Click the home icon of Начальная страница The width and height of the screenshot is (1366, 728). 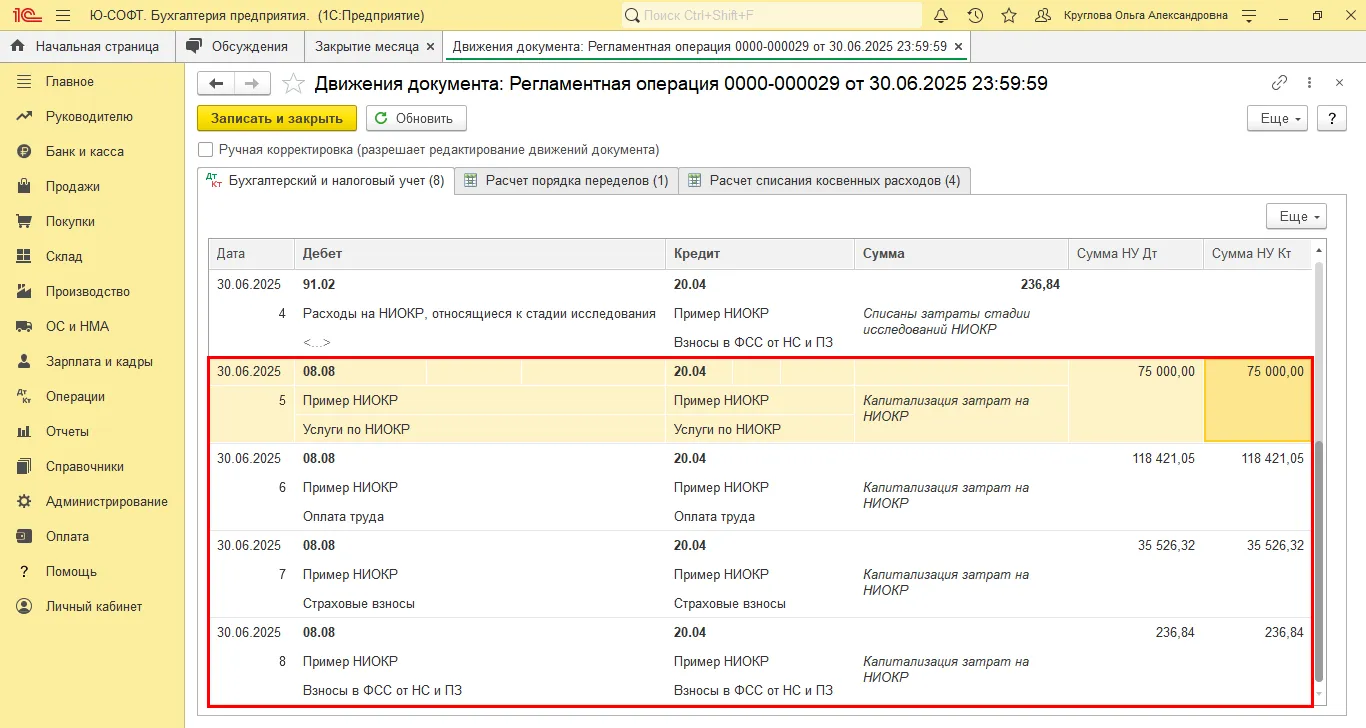18,46
